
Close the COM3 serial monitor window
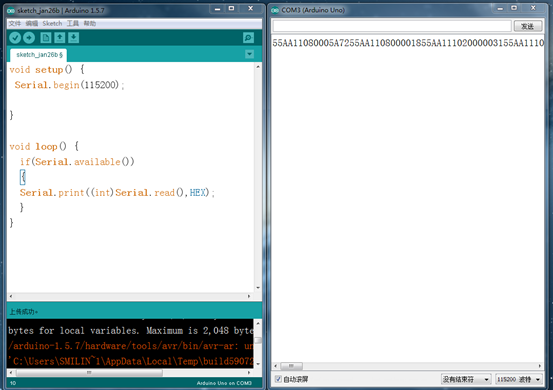point(534,8)
